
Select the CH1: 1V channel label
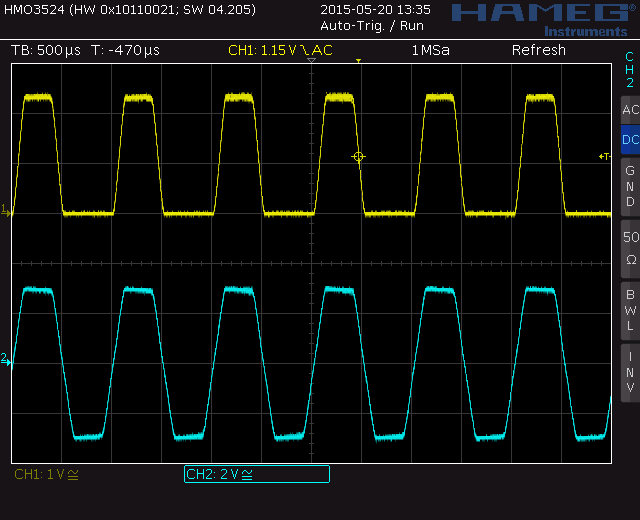pos(46,474)
